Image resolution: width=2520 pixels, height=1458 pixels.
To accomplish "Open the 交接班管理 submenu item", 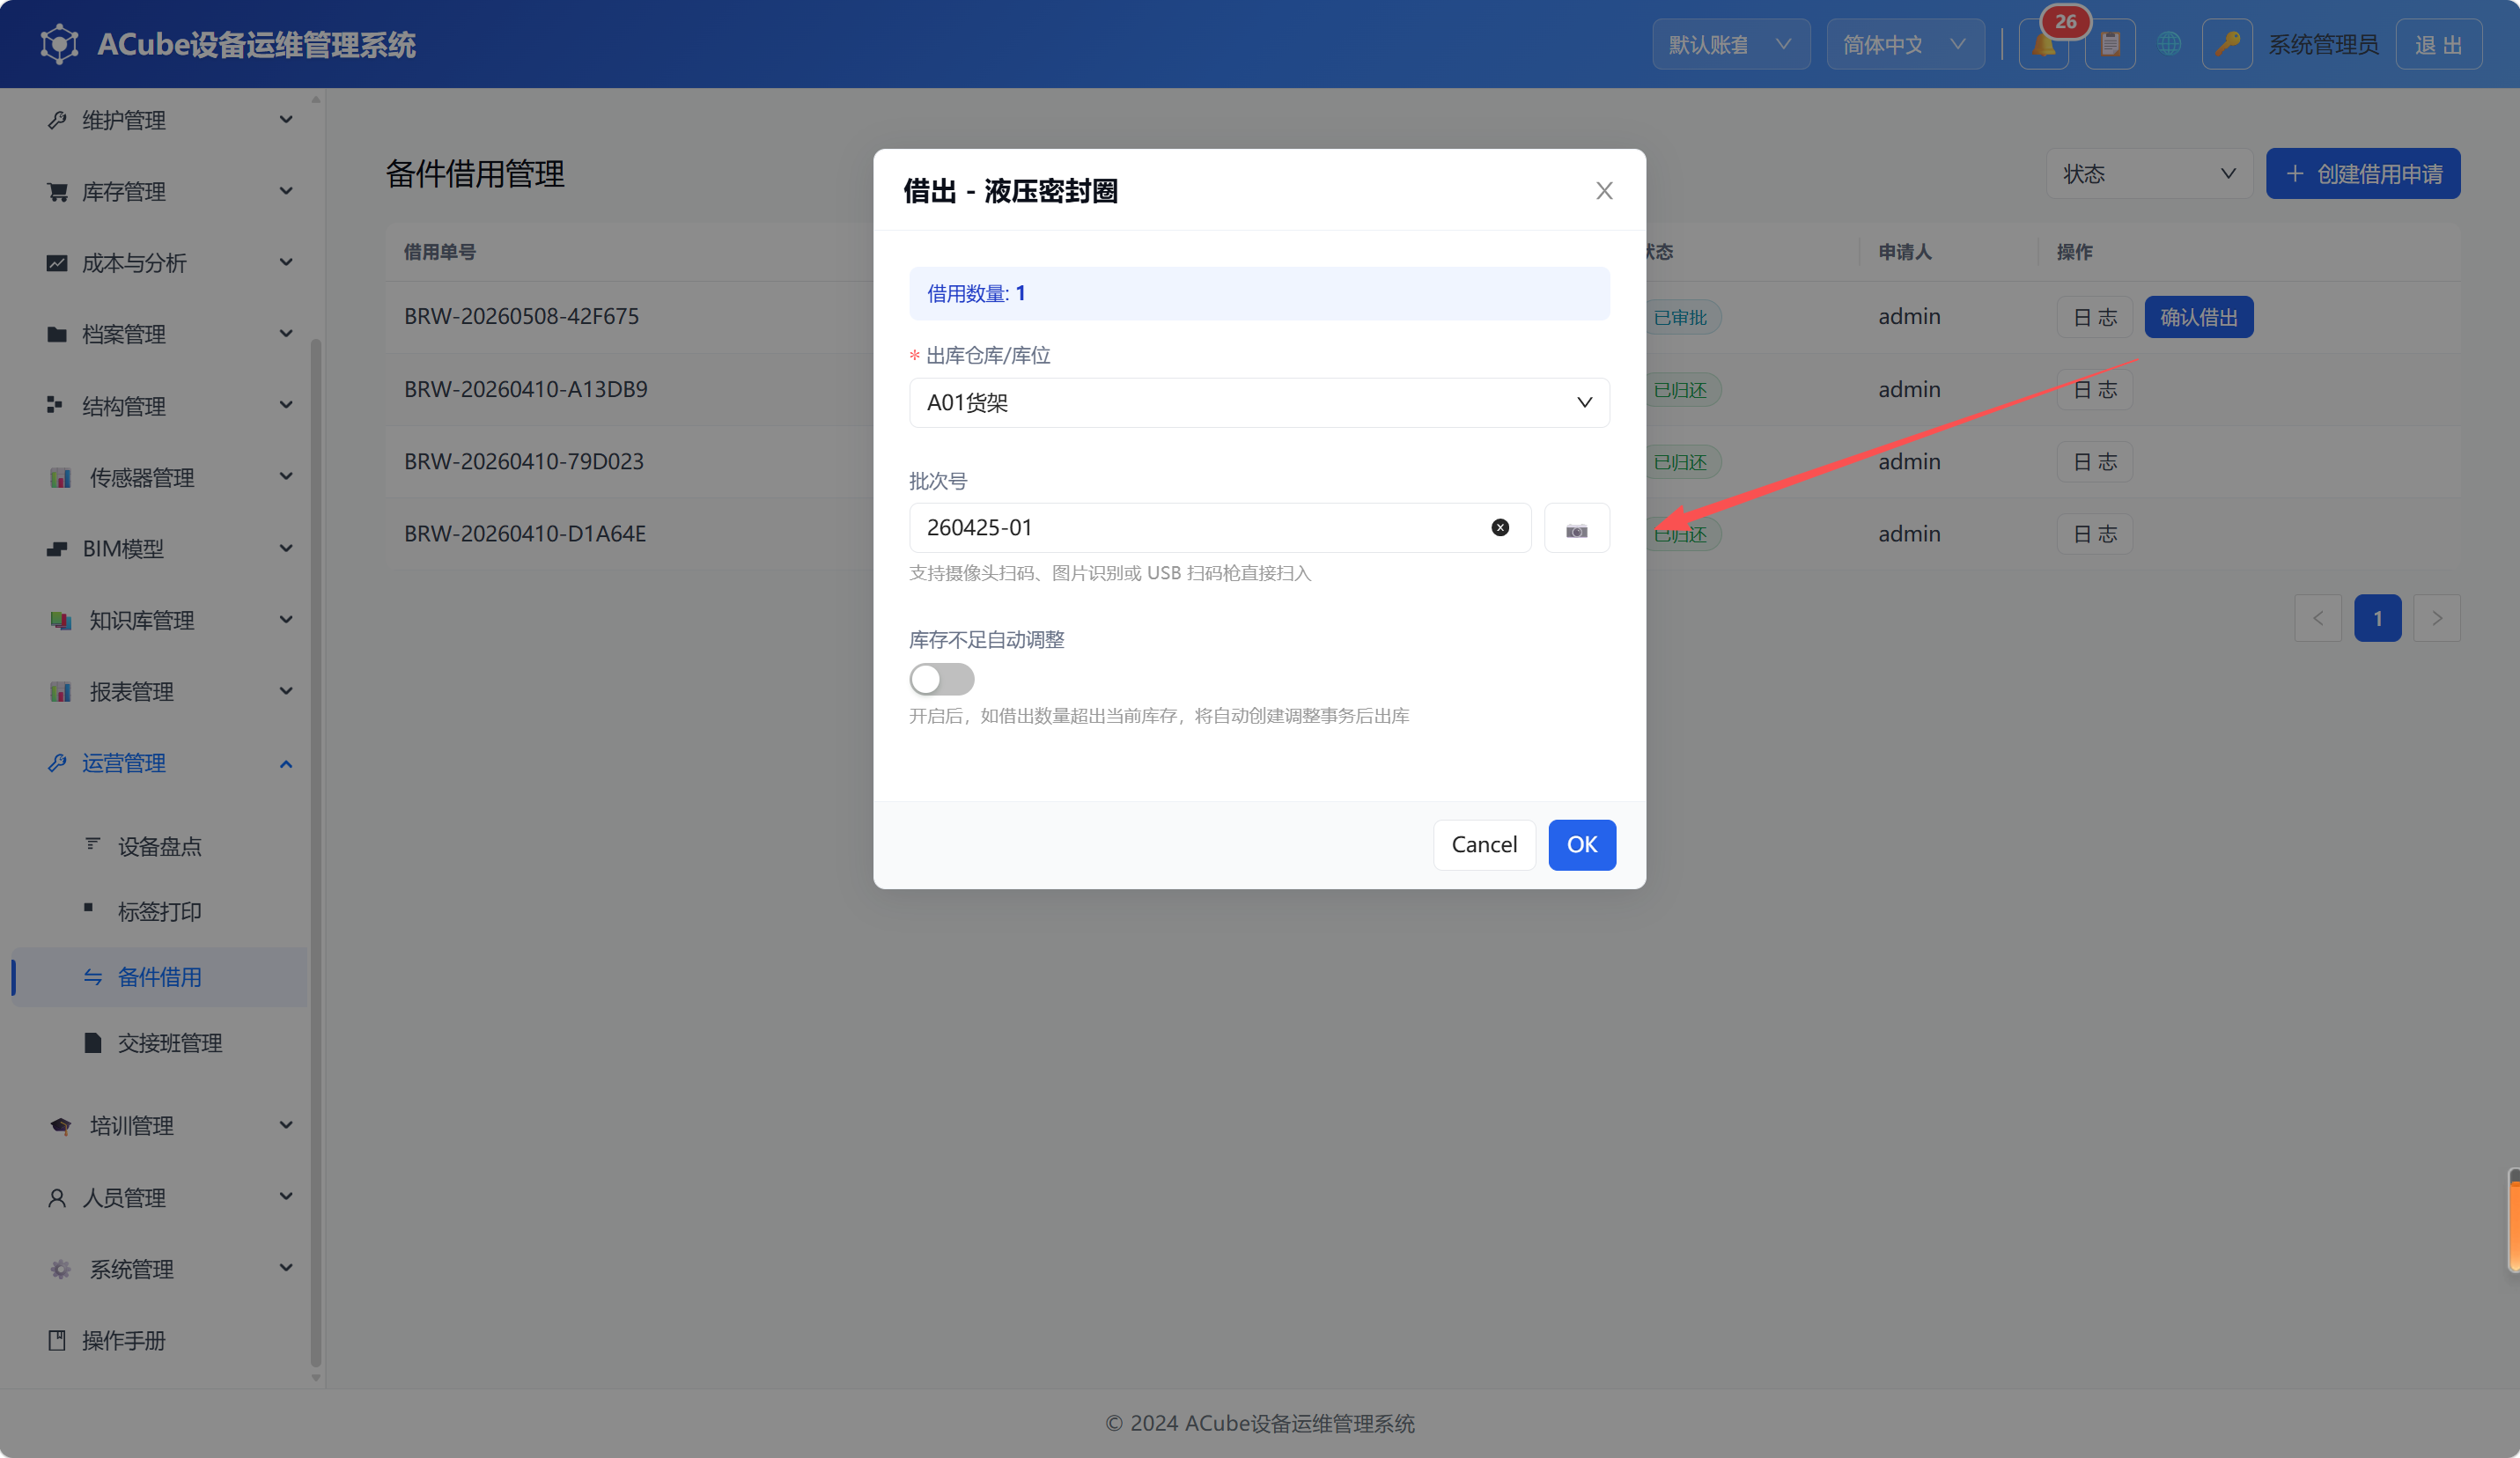I will click(160, 1043).
